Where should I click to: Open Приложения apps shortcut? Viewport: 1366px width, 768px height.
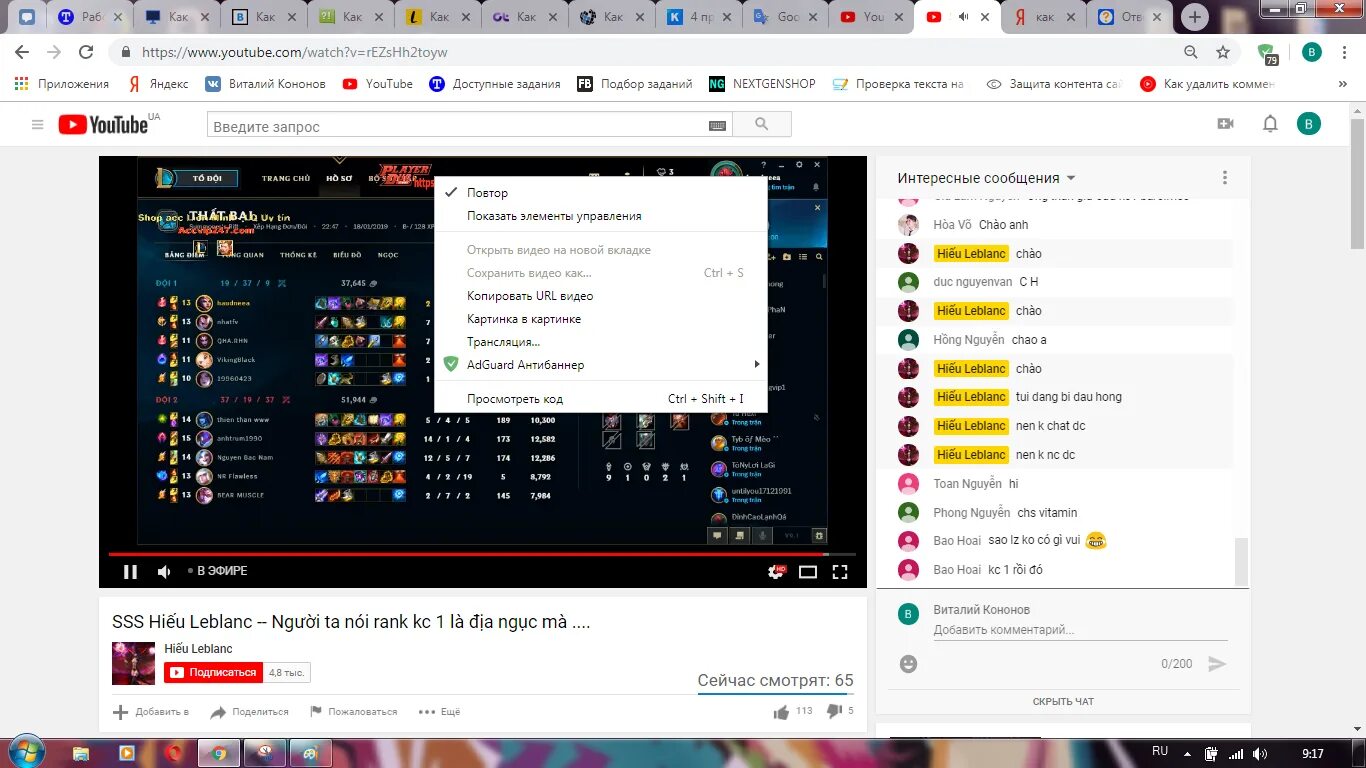tap(61, 84)
